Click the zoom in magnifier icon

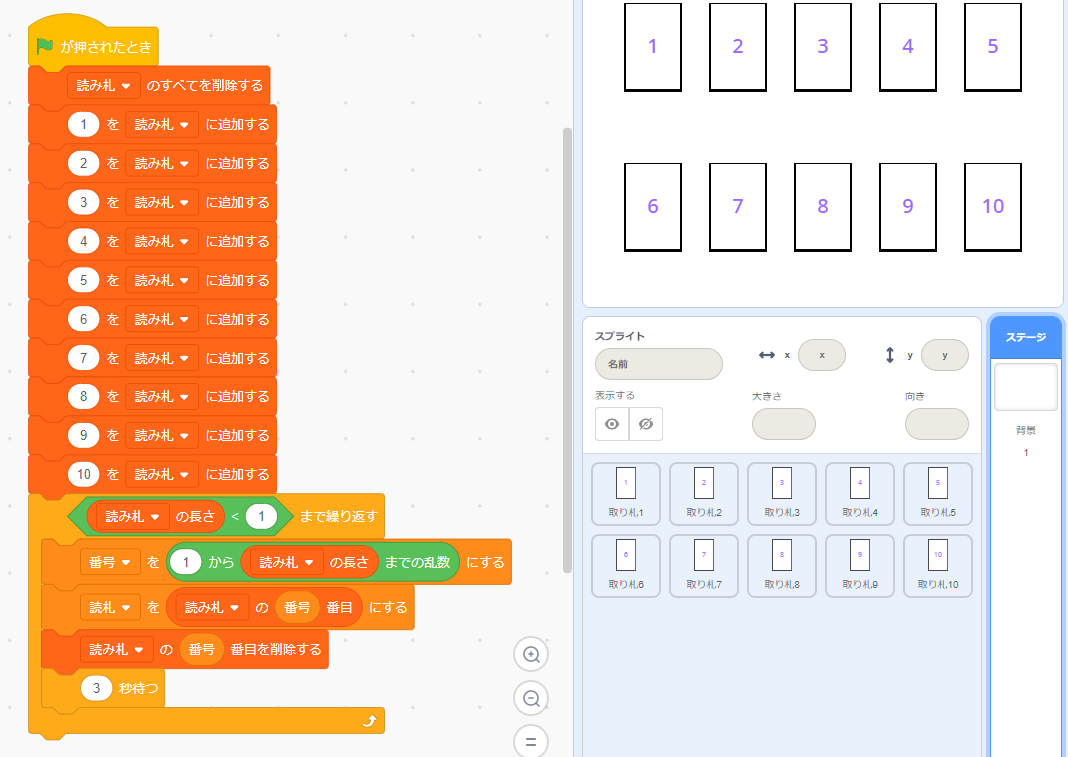pos(532,655)
